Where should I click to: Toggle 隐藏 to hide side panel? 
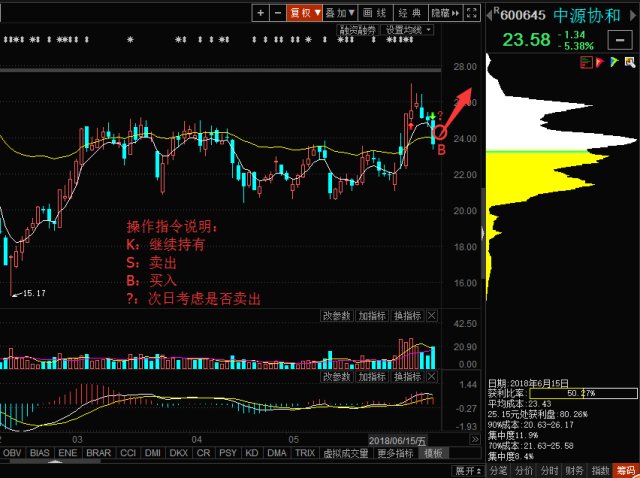pos(445,13)
